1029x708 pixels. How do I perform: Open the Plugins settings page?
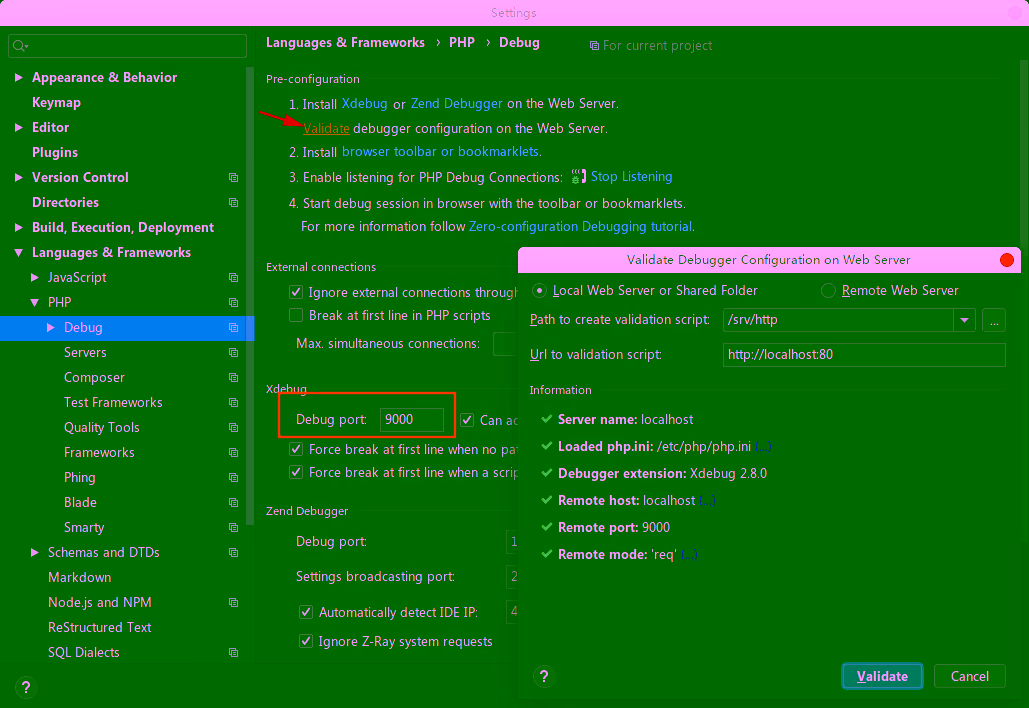[x=55, y=152]
